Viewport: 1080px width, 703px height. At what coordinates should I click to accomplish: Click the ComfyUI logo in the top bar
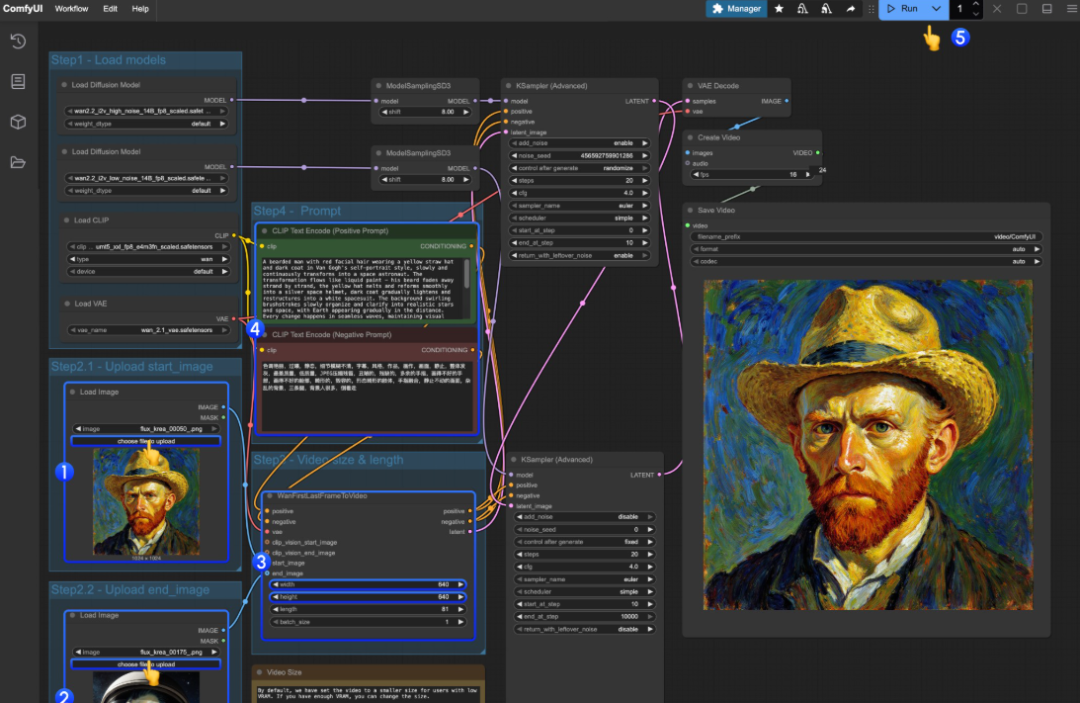tap(23, 9)
